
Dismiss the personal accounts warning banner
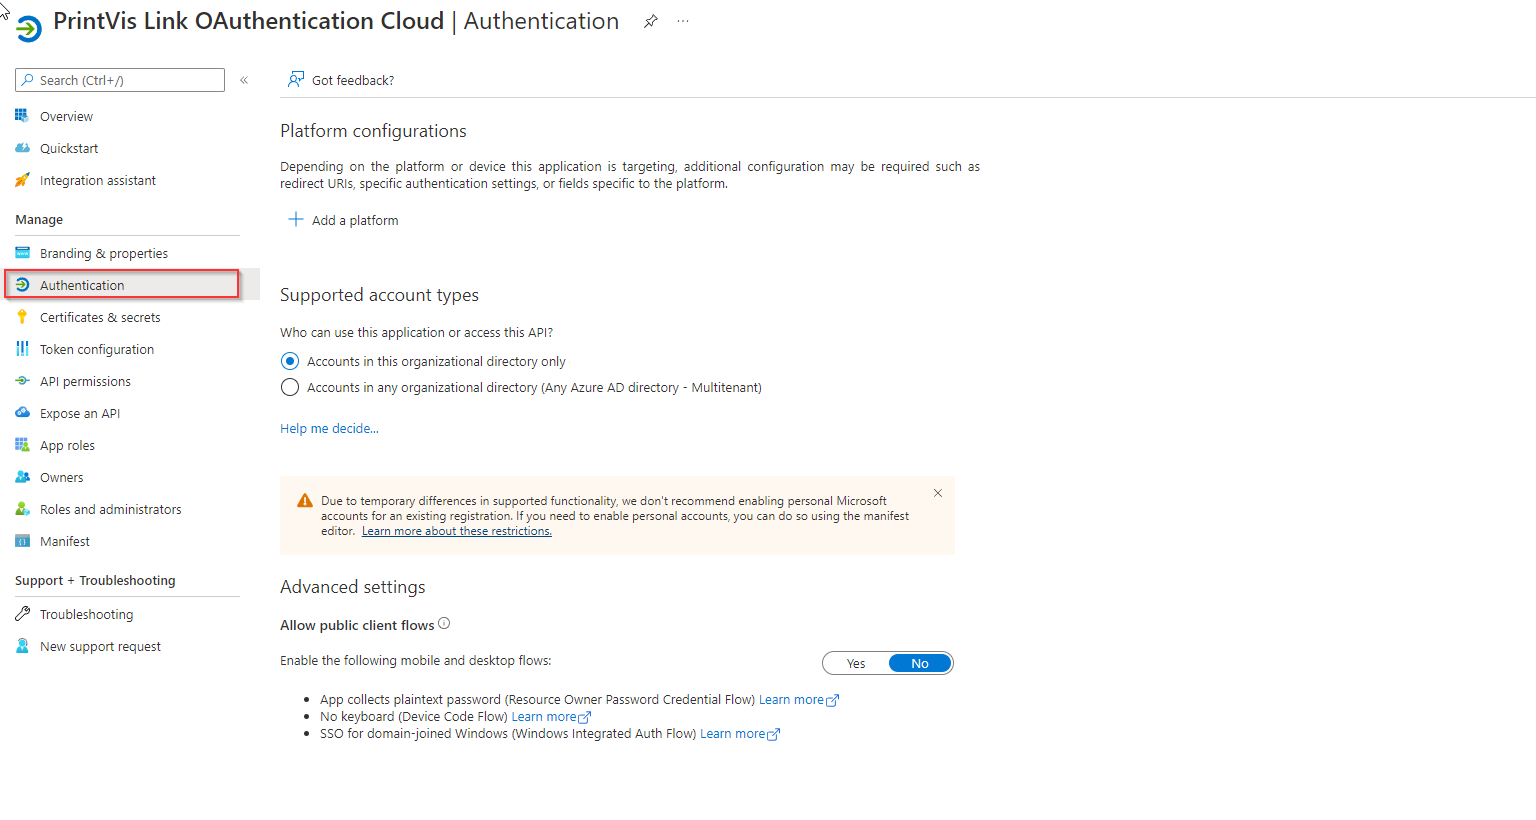click(938, 493)
